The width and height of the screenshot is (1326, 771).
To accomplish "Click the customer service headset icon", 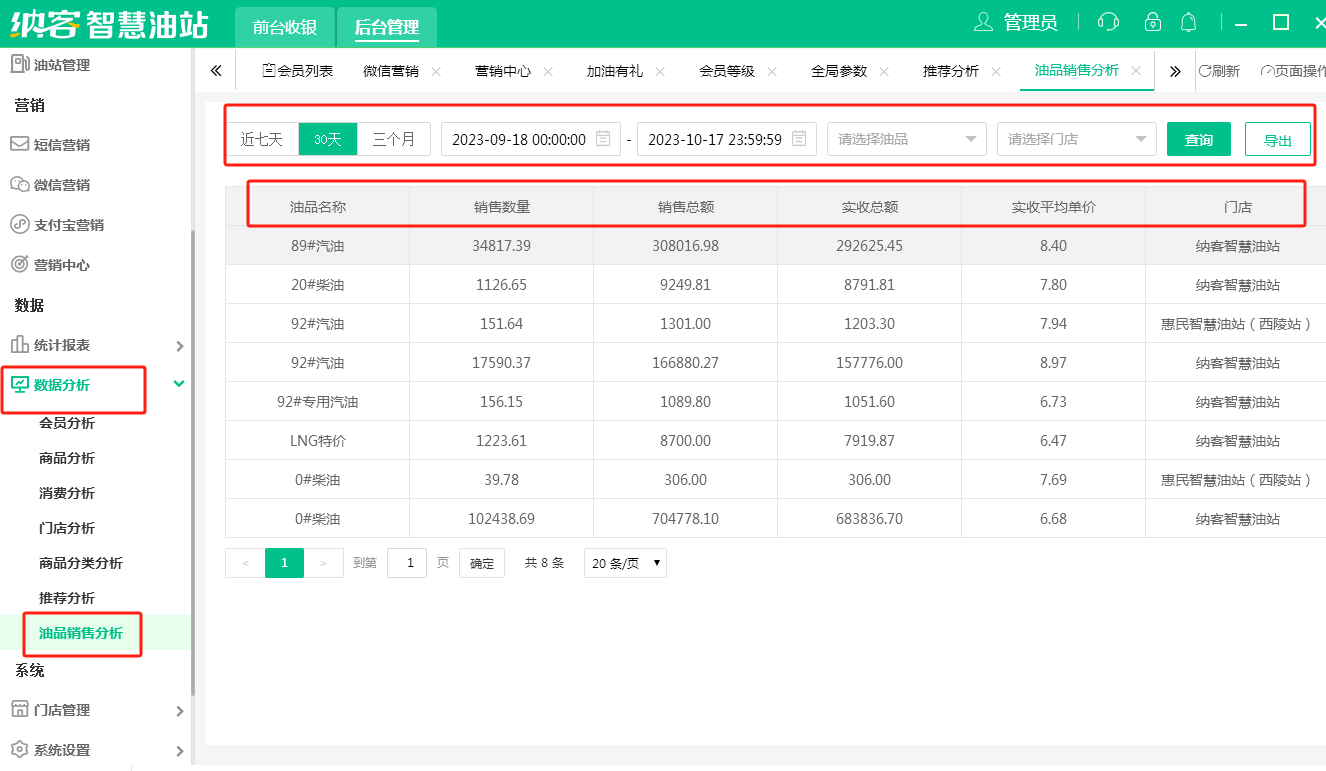I will (1108, 22).
